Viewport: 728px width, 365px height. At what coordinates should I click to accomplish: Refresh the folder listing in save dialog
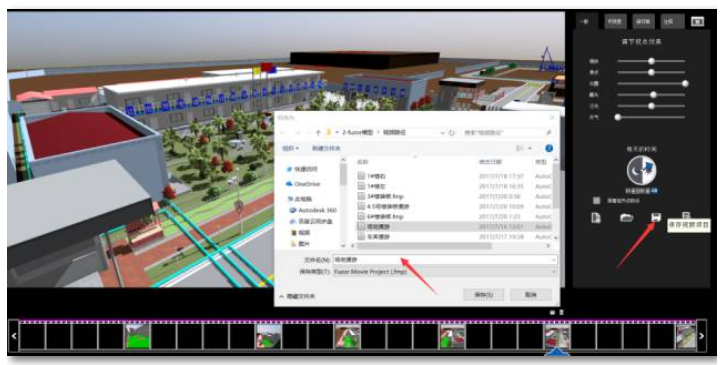pyautogui.click(x=452, y=132)
